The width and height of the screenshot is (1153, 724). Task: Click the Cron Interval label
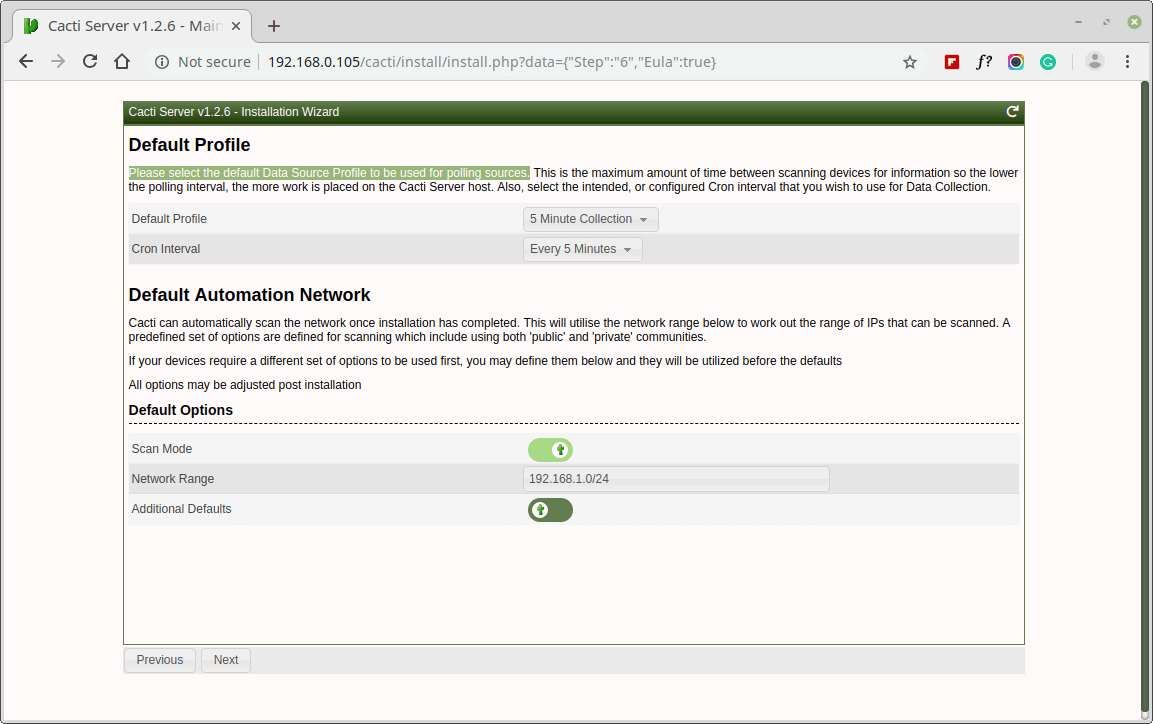pyautogui.click(x=165, y=248)
